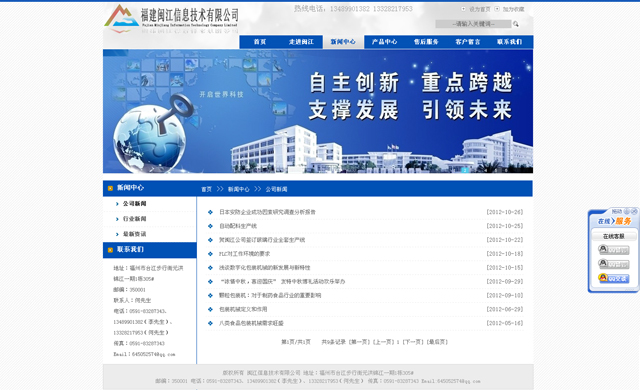Open the 自动配料生产线 news article
This screenshot has width=640, height=390.
point(238,226)
